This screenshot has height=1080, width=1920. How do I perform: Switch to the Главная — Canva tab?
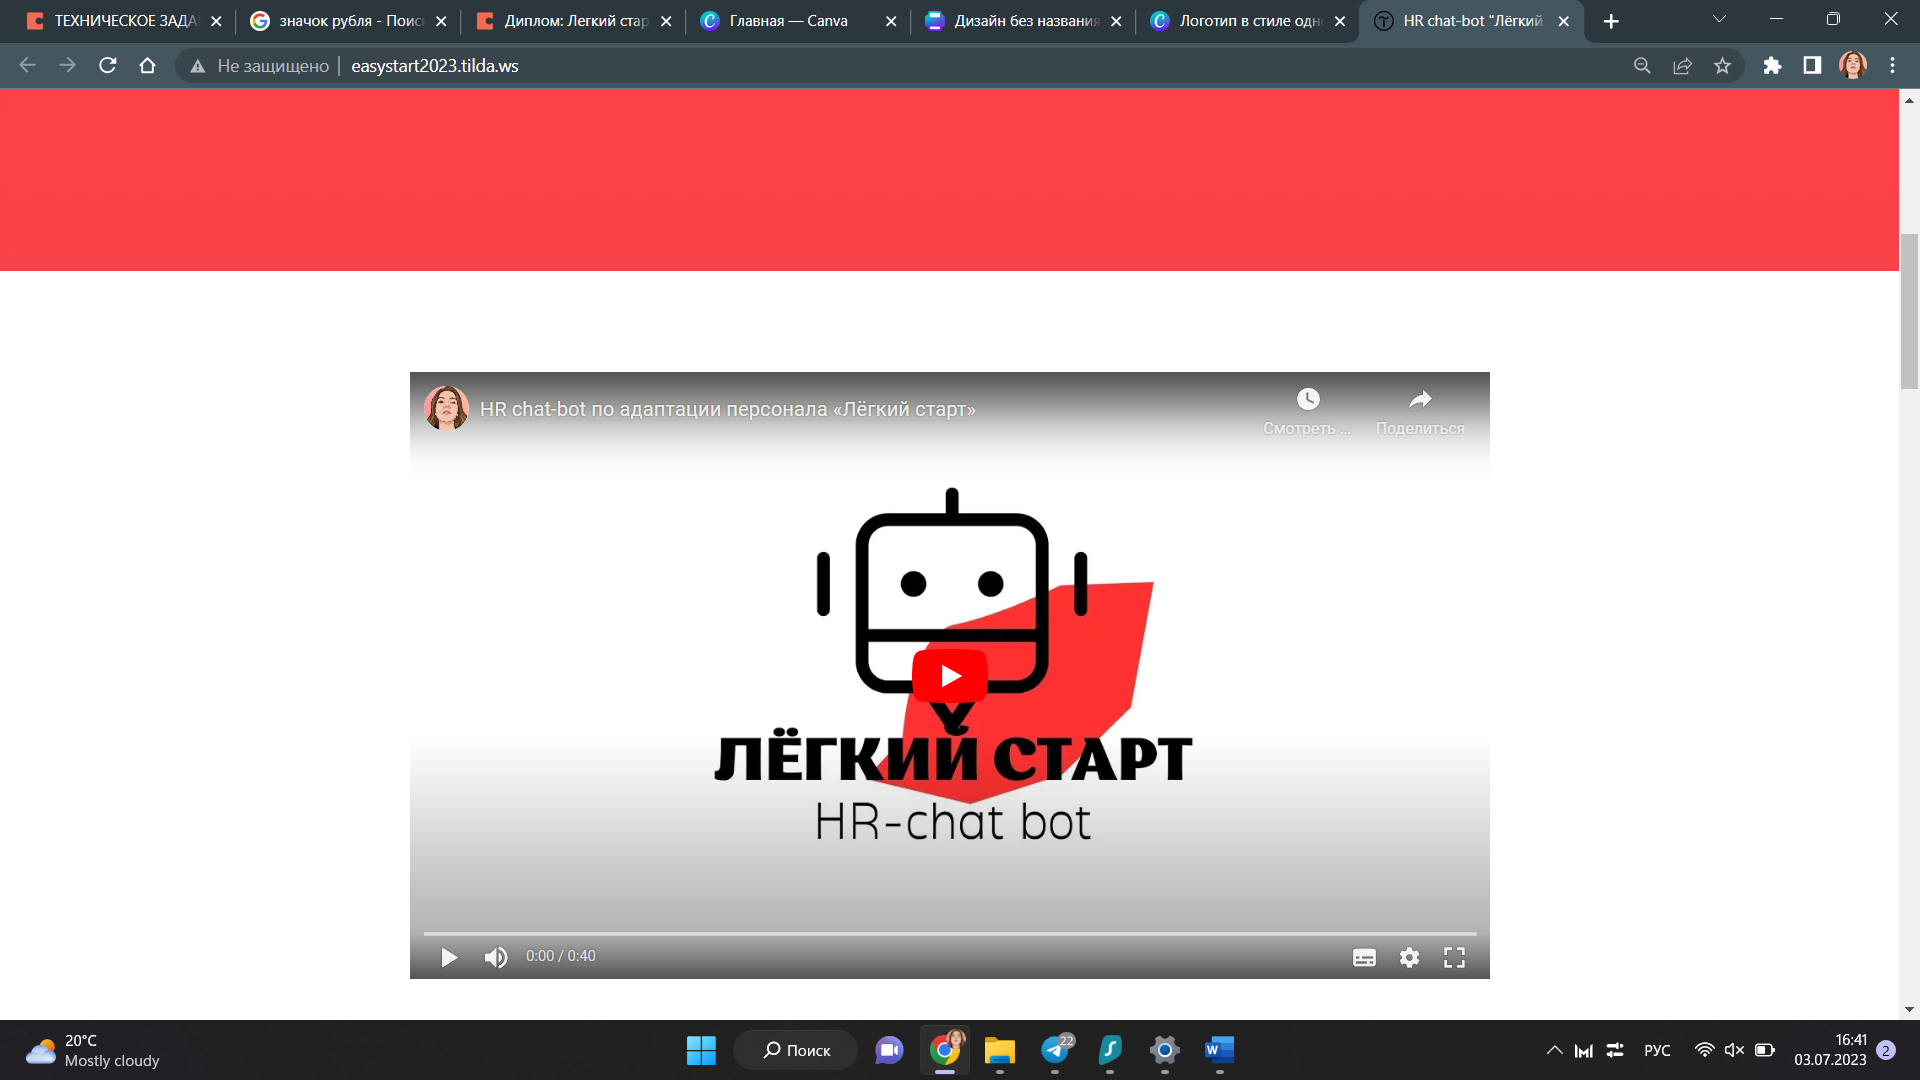point(788,21)
